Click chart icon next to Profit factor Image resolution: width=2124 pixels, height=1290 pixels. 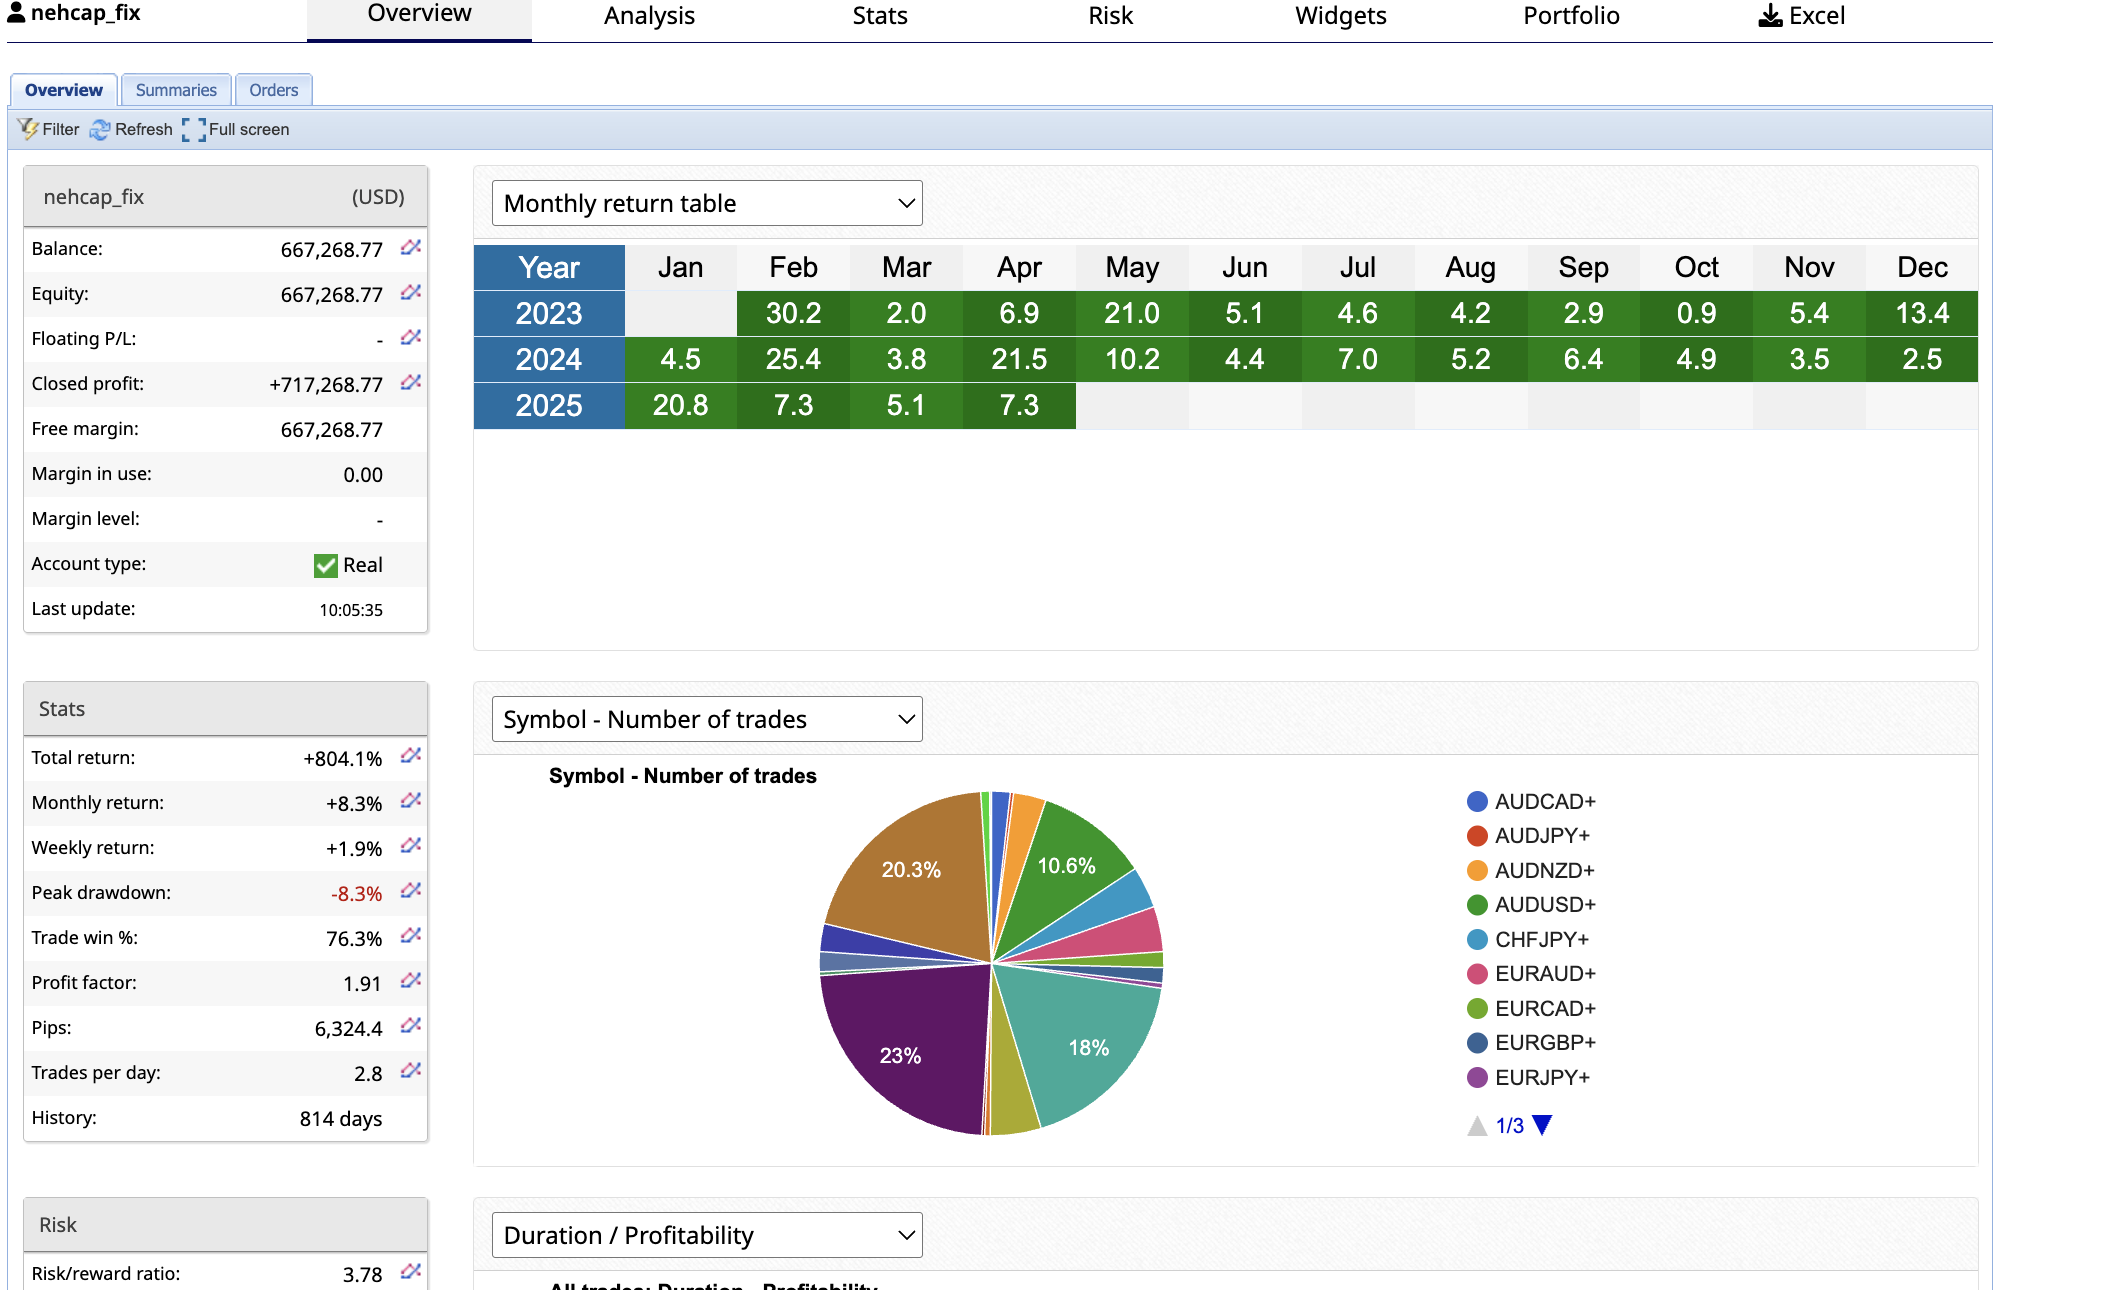coord(410,981)
